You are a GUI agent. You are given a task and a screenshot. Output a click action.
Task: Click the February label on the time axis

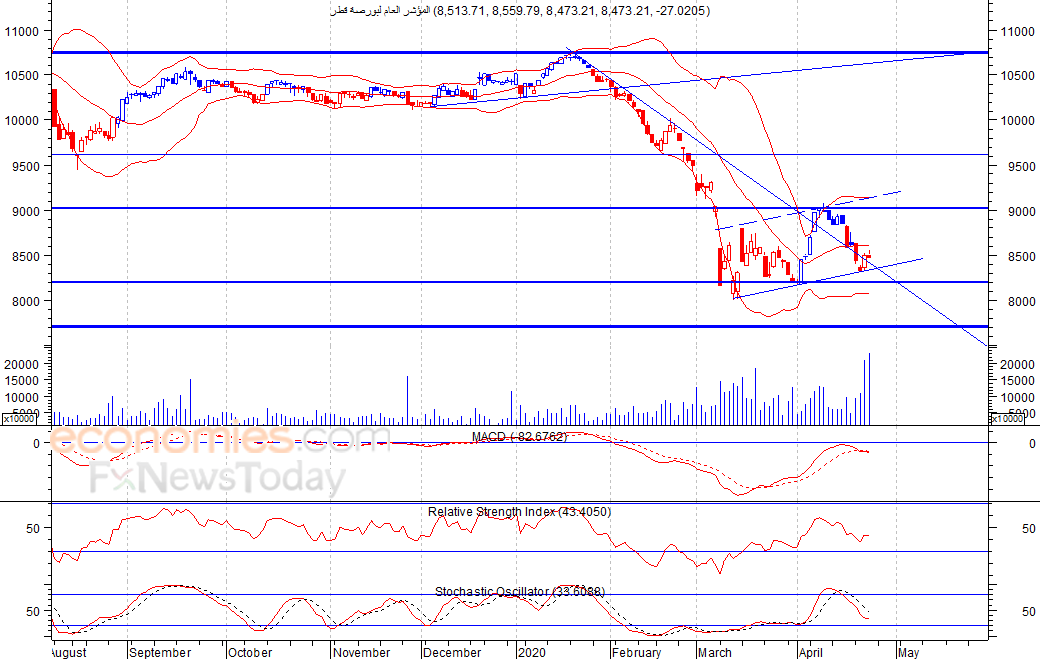636,652
